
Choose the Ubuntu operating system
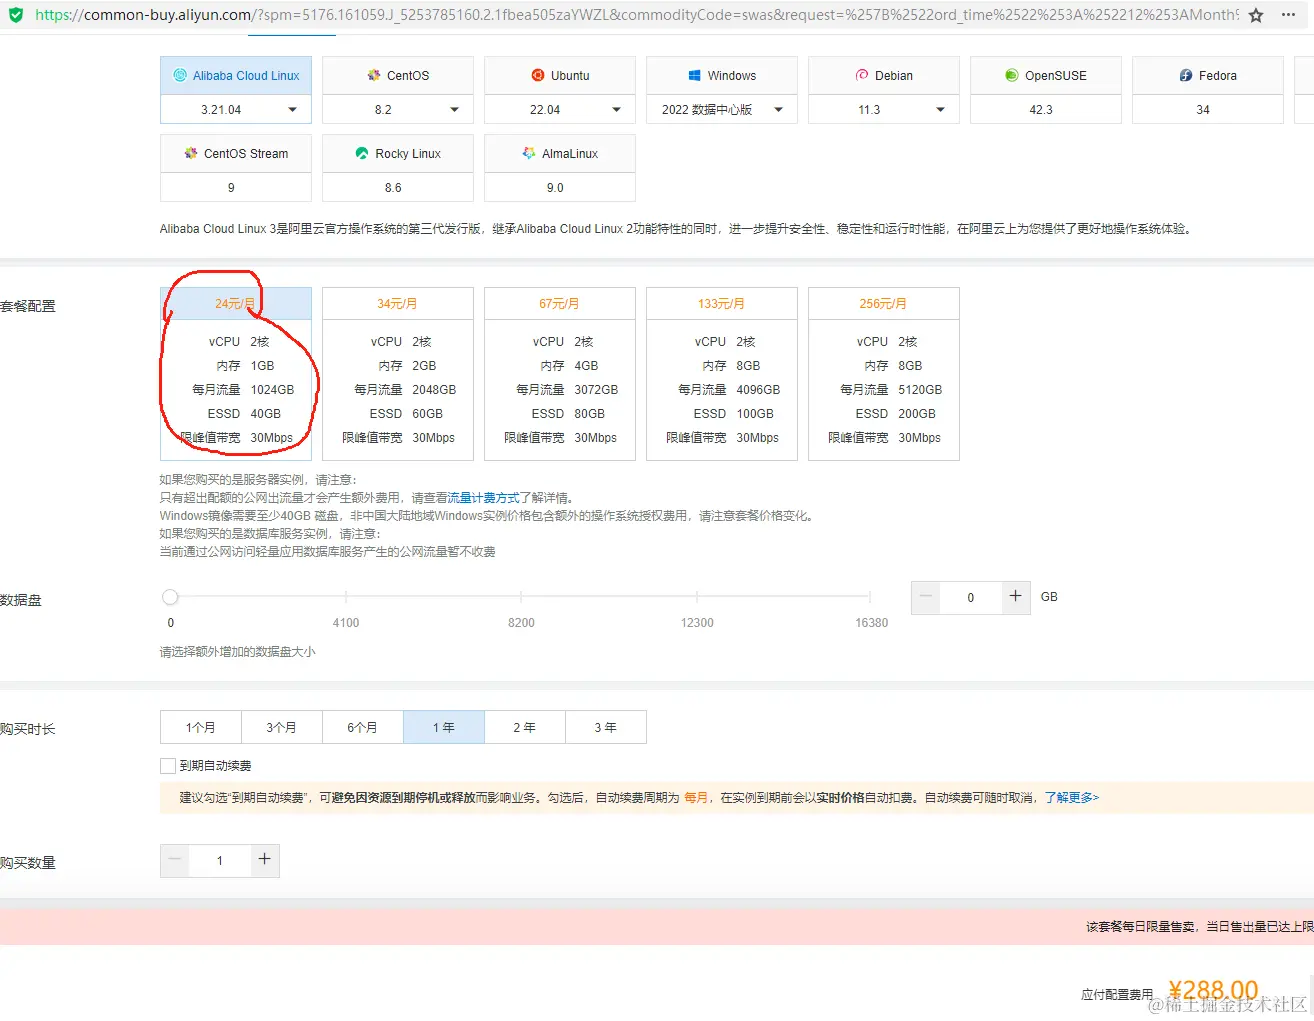pyautogui.click(x=560, y=76)
